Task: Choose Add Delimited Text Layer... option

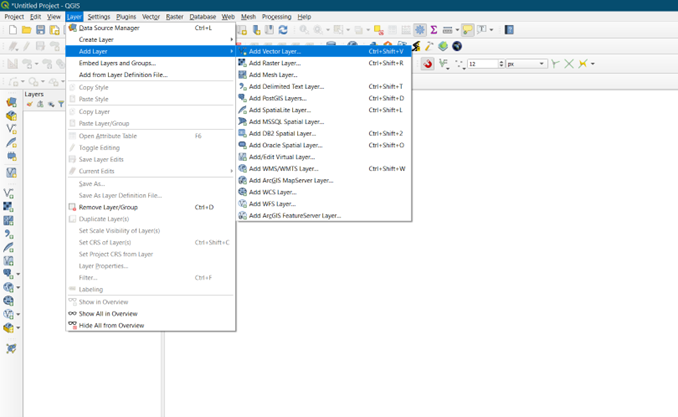Action: (x=324, y=87)
